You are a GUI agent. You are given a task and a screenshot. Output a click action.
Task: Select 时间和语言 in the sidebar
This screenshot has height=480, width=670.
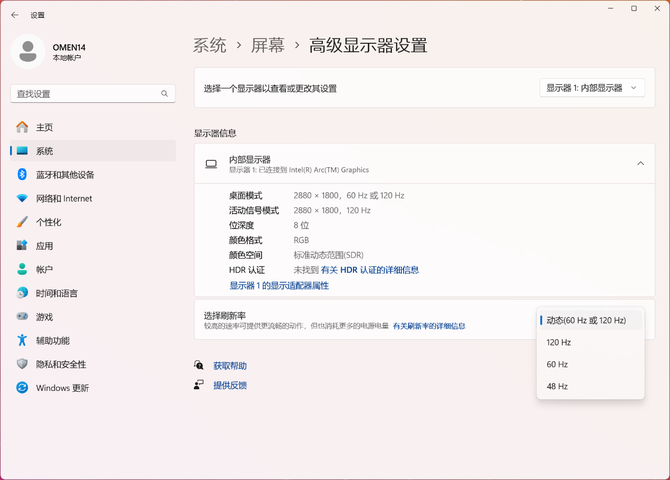click(x=93, y=293)
